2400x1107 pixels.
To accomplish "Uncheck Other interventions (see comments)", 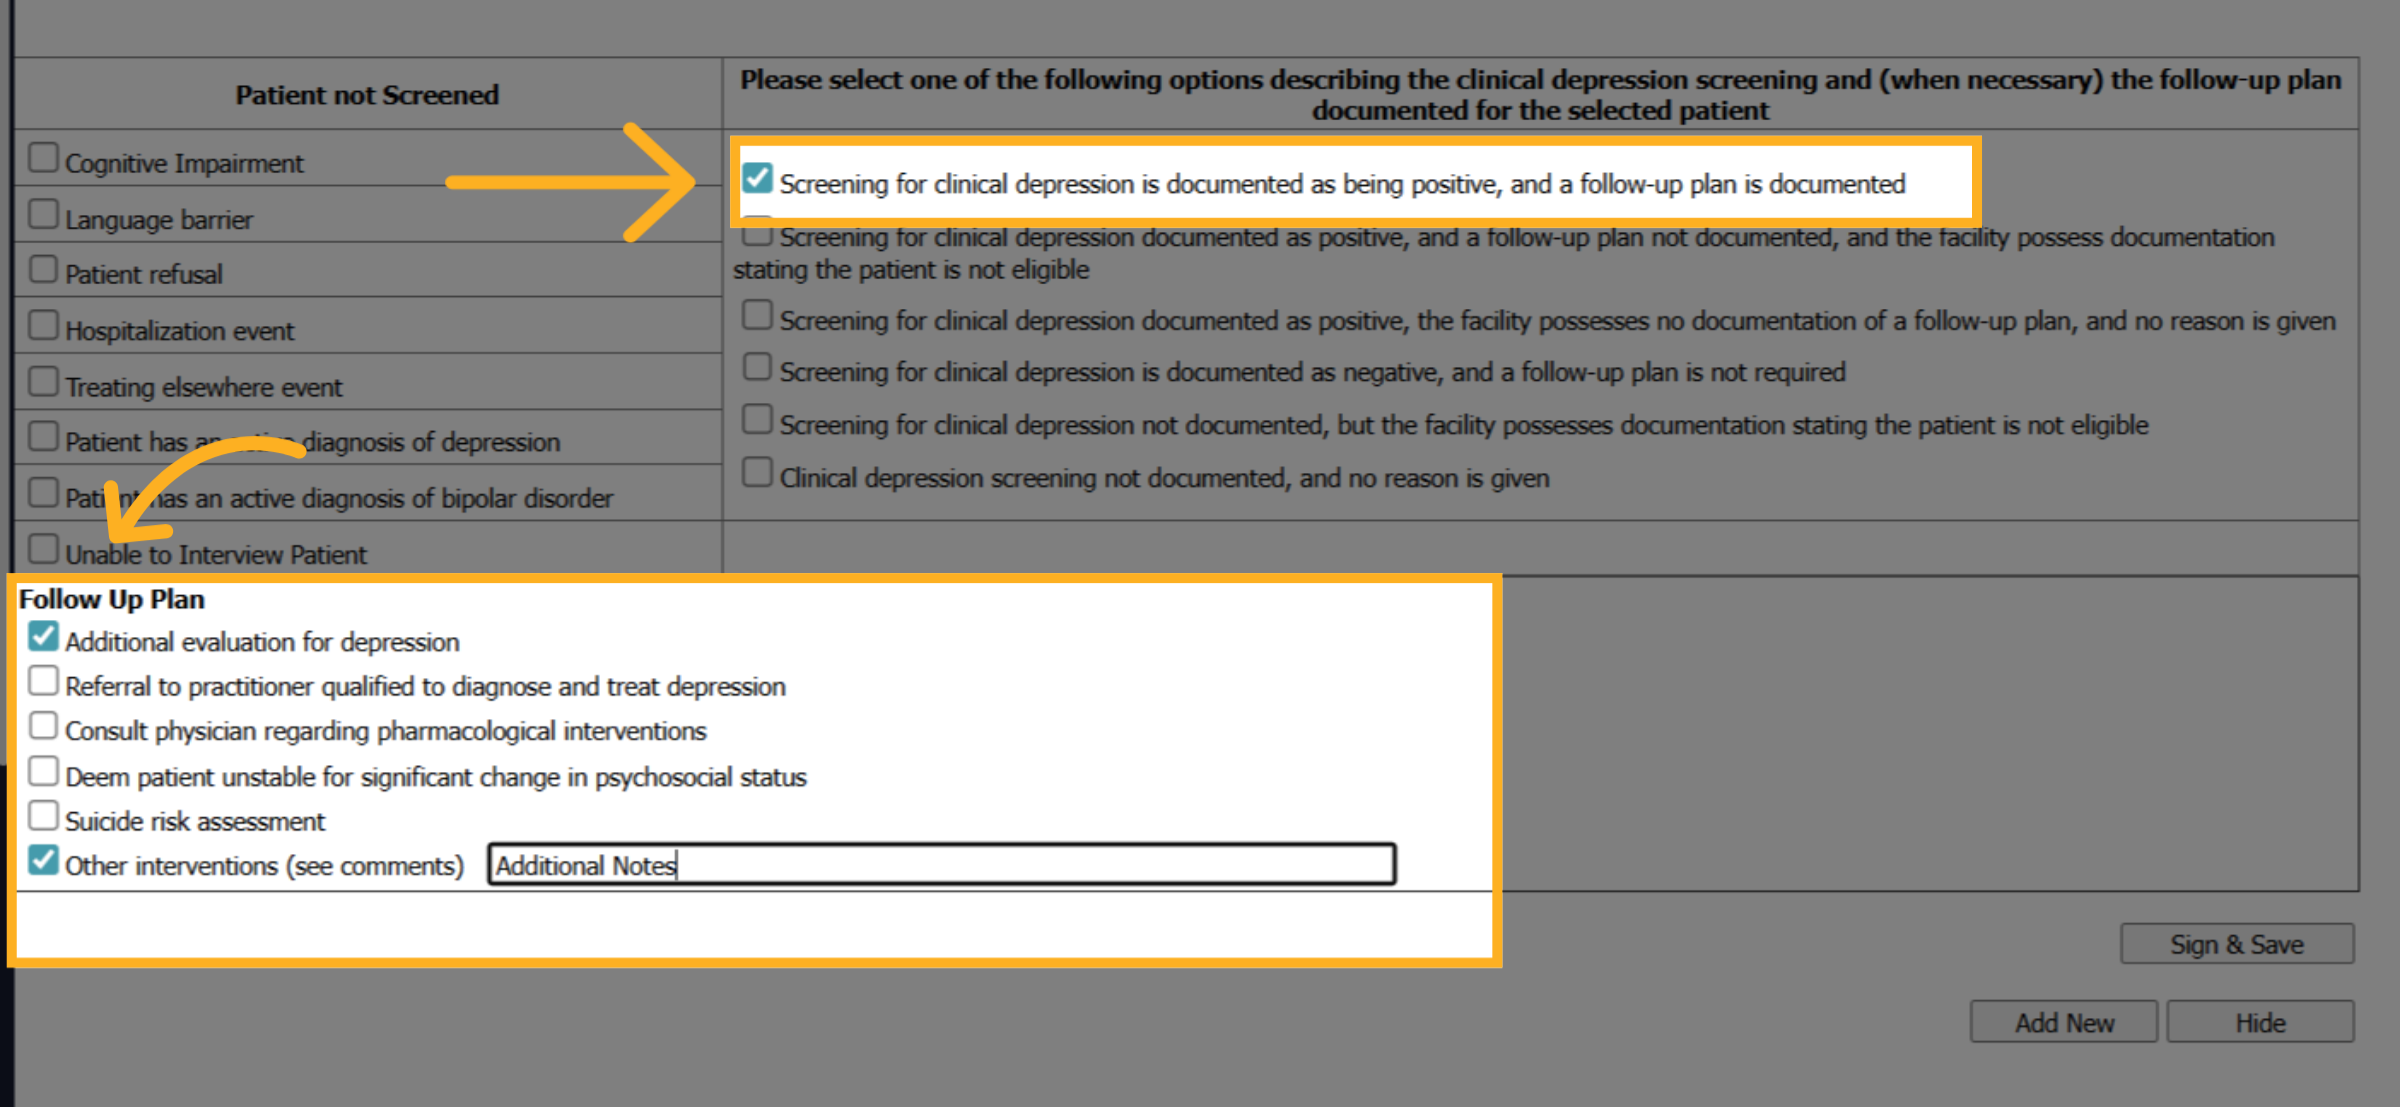I will tap(43, 860).
